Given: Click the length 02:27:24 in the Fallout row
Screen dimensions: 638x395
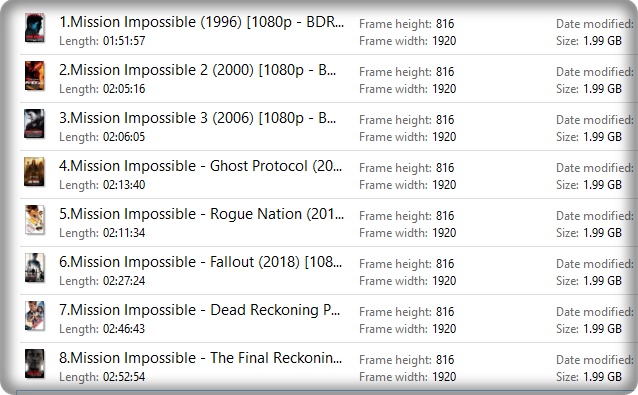Looking at the screenshot, I should [124, 281].
